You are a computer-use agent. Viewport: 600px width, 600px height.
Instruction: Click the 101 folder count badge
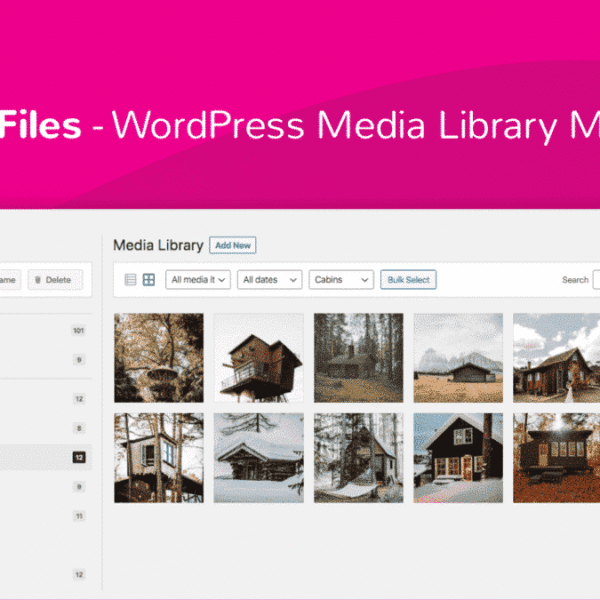78,331
